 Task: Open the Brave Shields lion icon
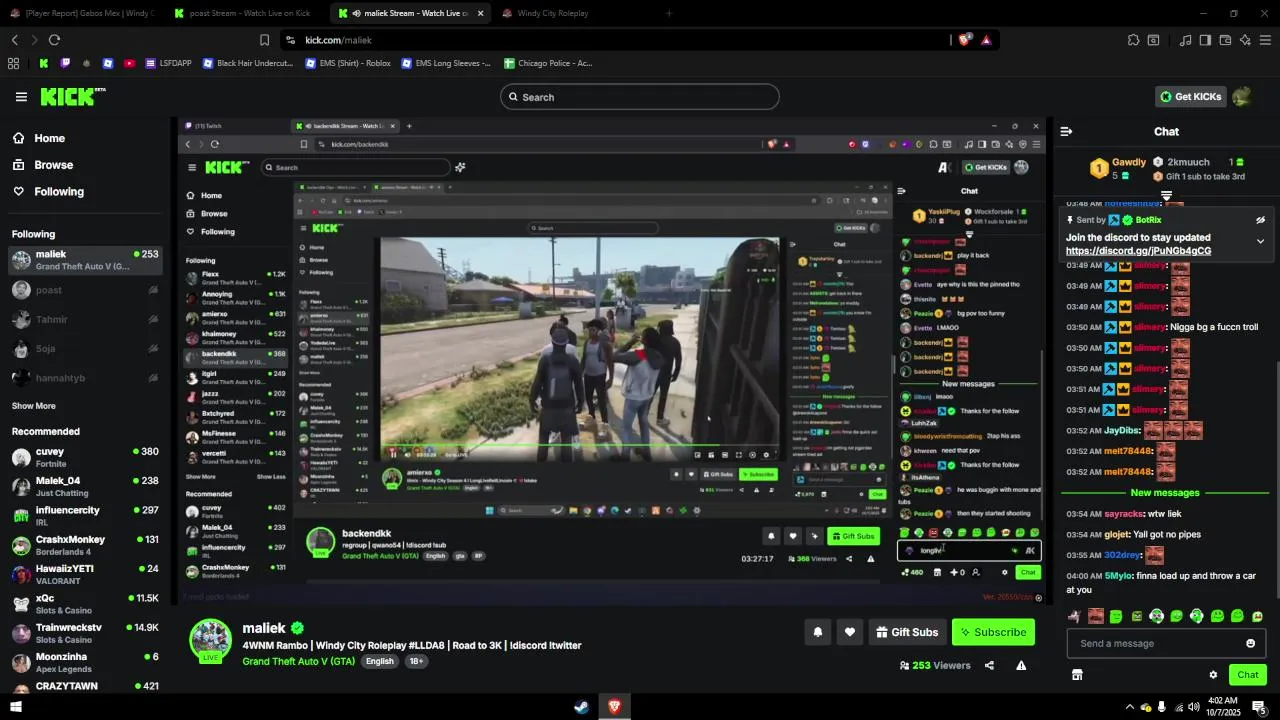[965, 40]
